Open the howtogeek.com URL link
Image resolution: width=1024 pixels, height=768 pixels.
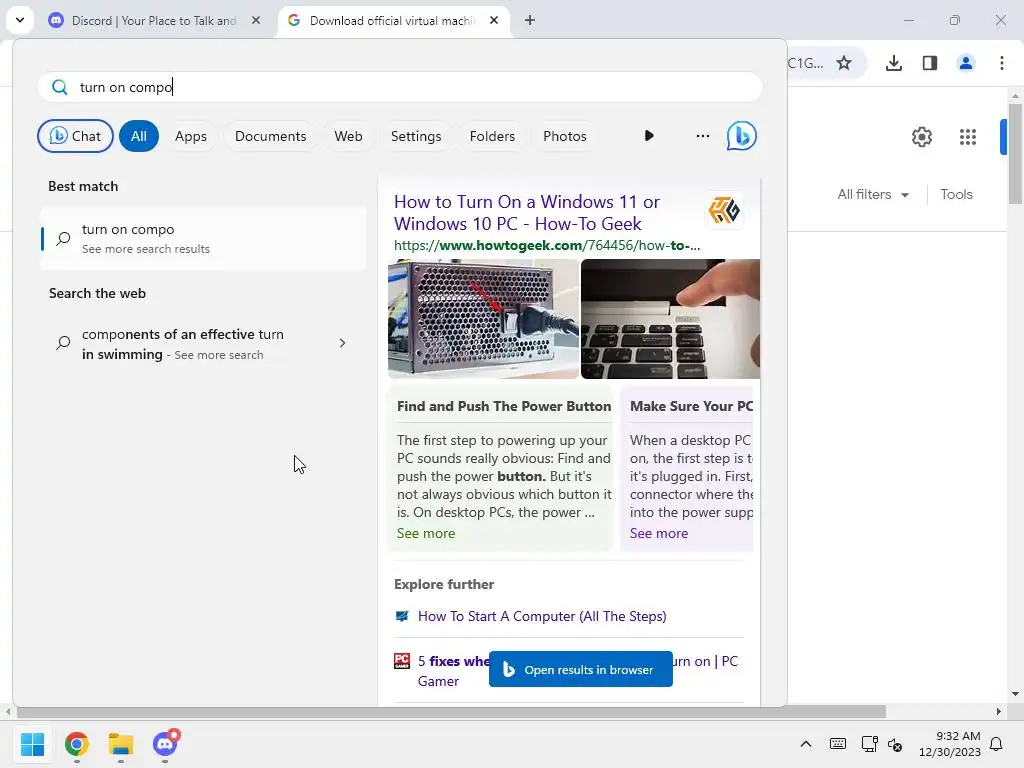tap(547, 246)
